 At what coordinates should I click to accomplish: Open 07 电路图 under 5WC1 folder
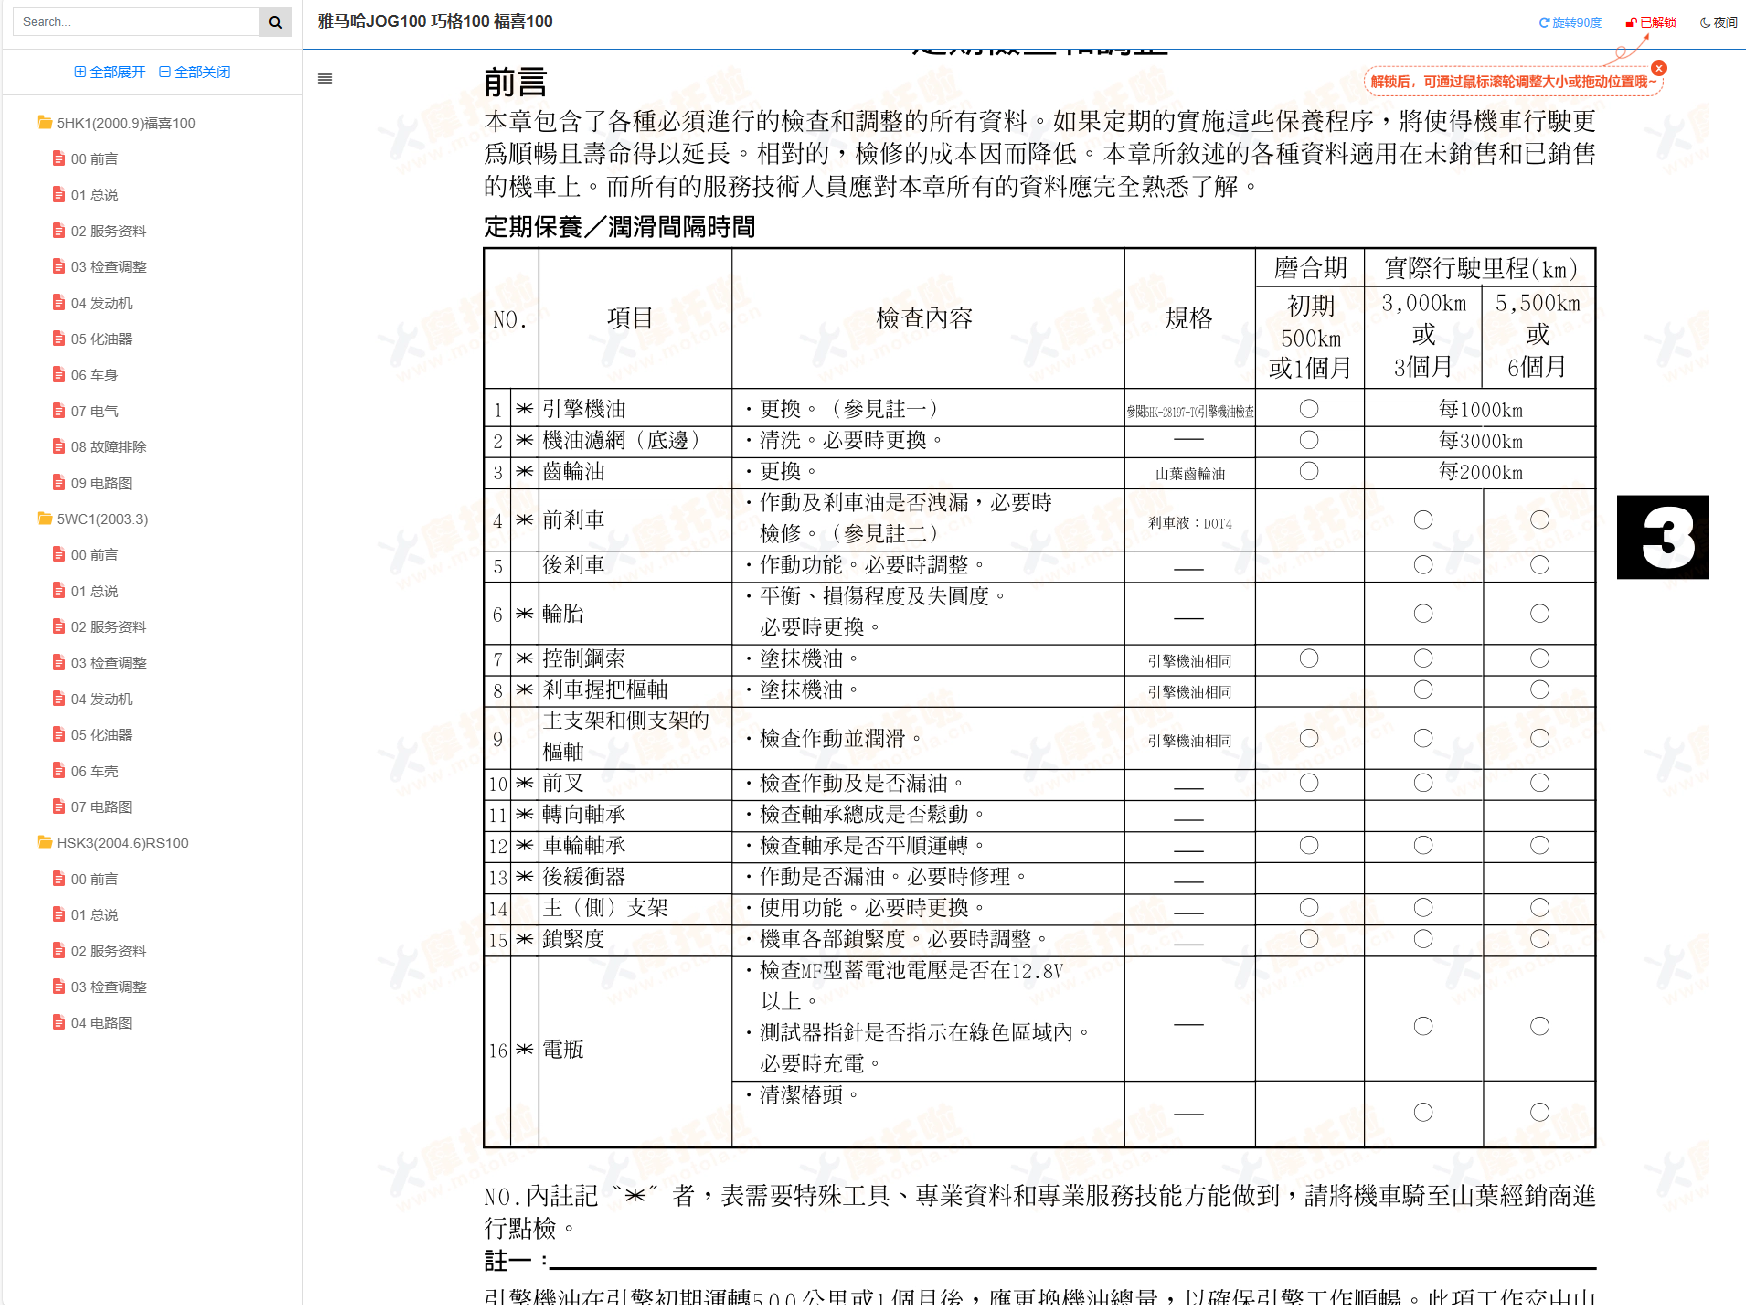pyautogui.click(x=93, y=807)
